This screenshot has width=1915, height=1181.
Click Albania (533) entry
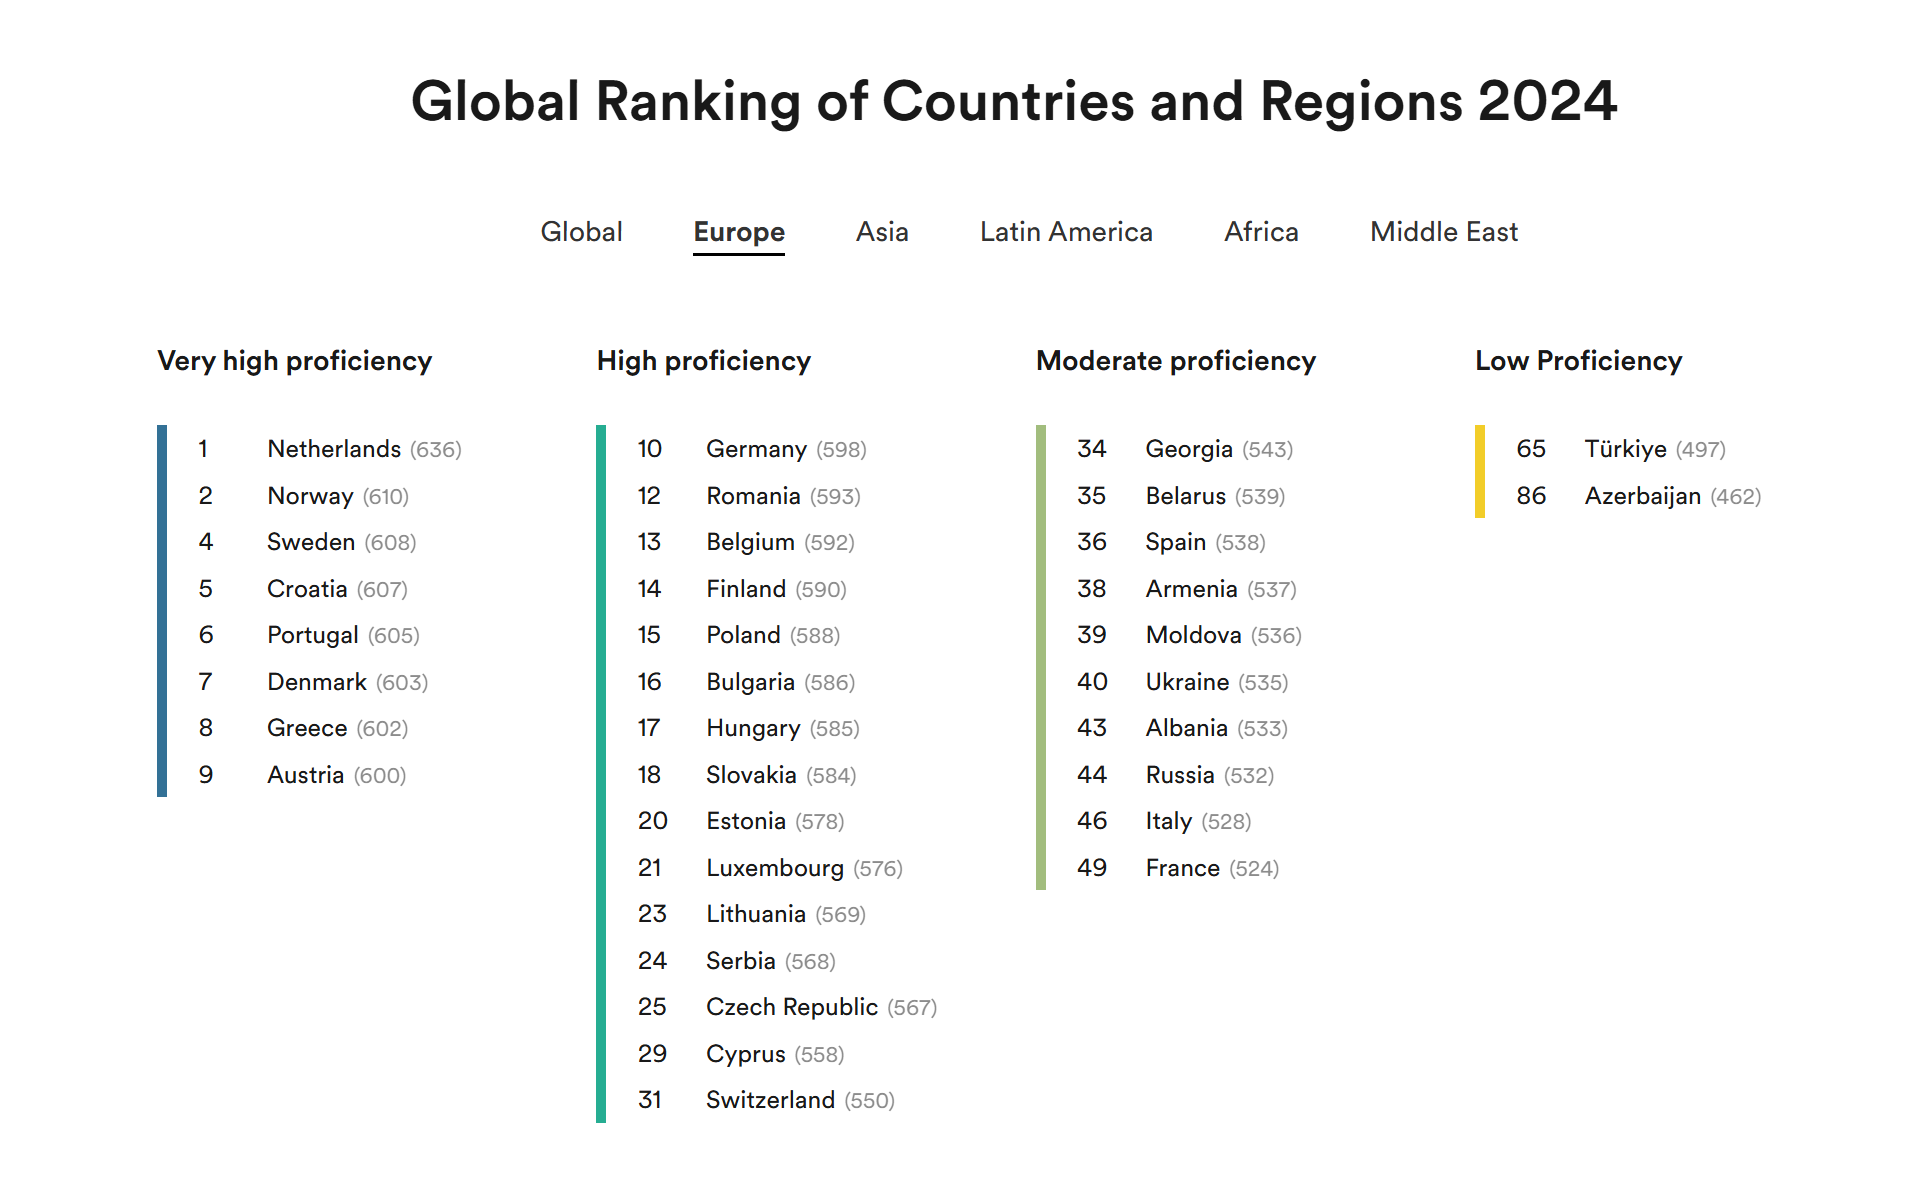click(1216, 728)
